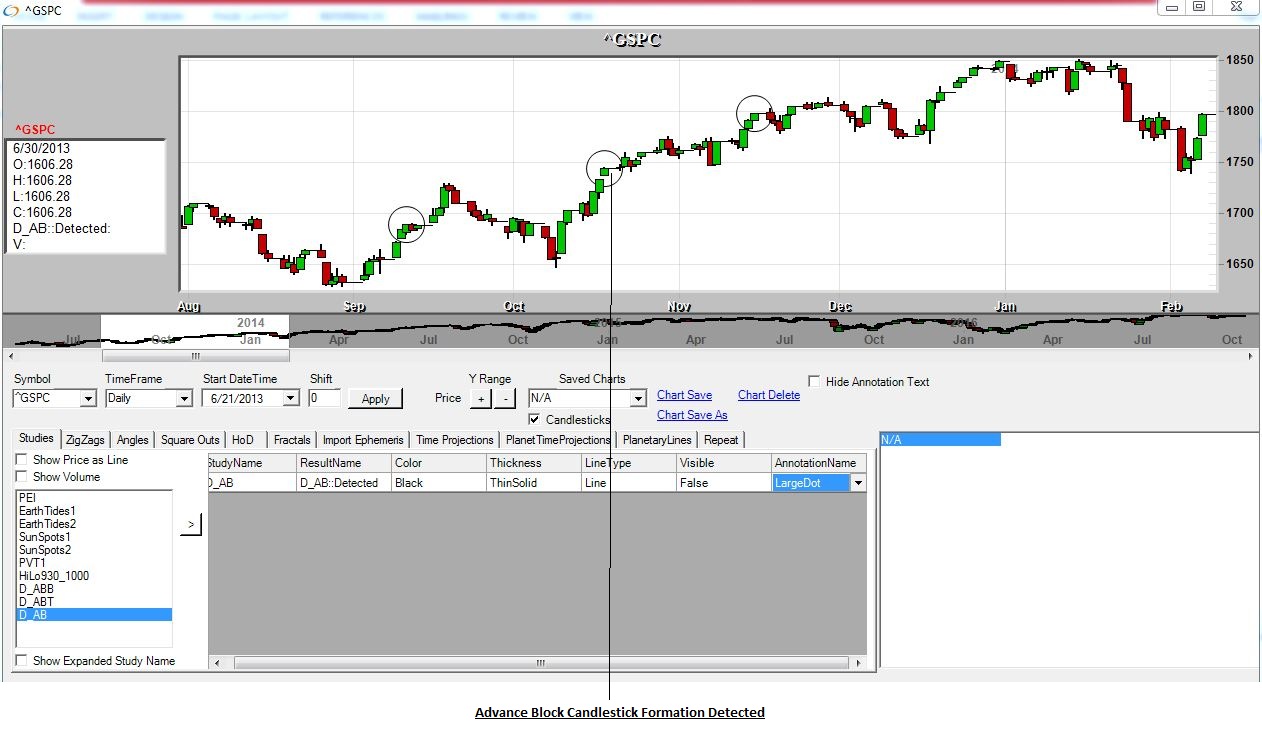Toggle the Candlesticks checkbox
This screenshot has width=1262, height=738.
pyautogui.click(x=535, y=420)
